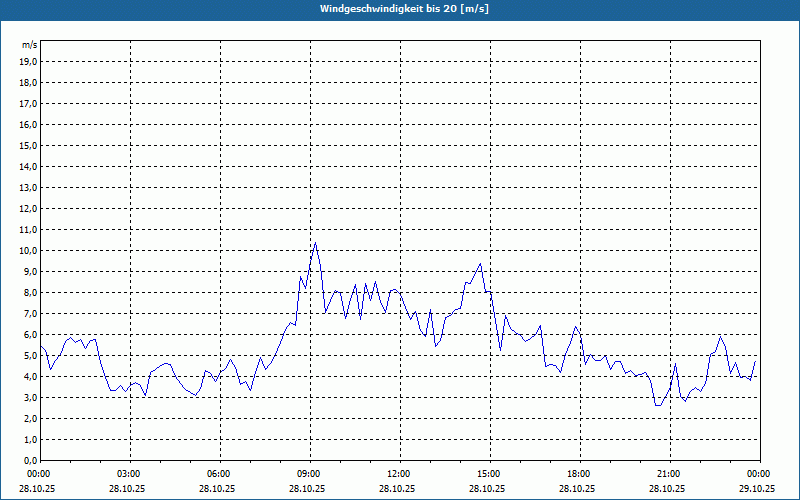The width and height of the screenshot is (800, 500).
Task: Click the wind speed line's peak above 10 m/s
Action: [315, 243]
